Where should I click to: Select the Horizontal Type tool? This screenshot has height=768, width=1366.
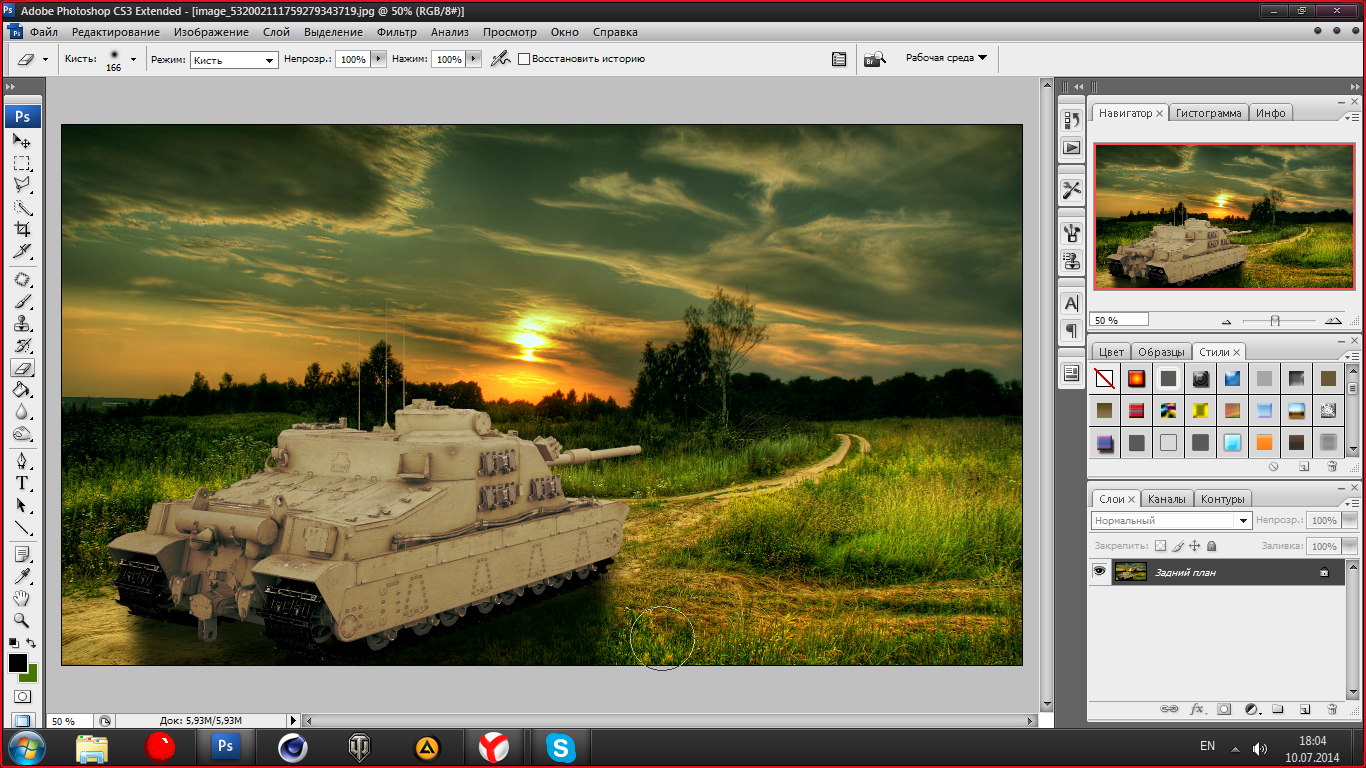22,483
